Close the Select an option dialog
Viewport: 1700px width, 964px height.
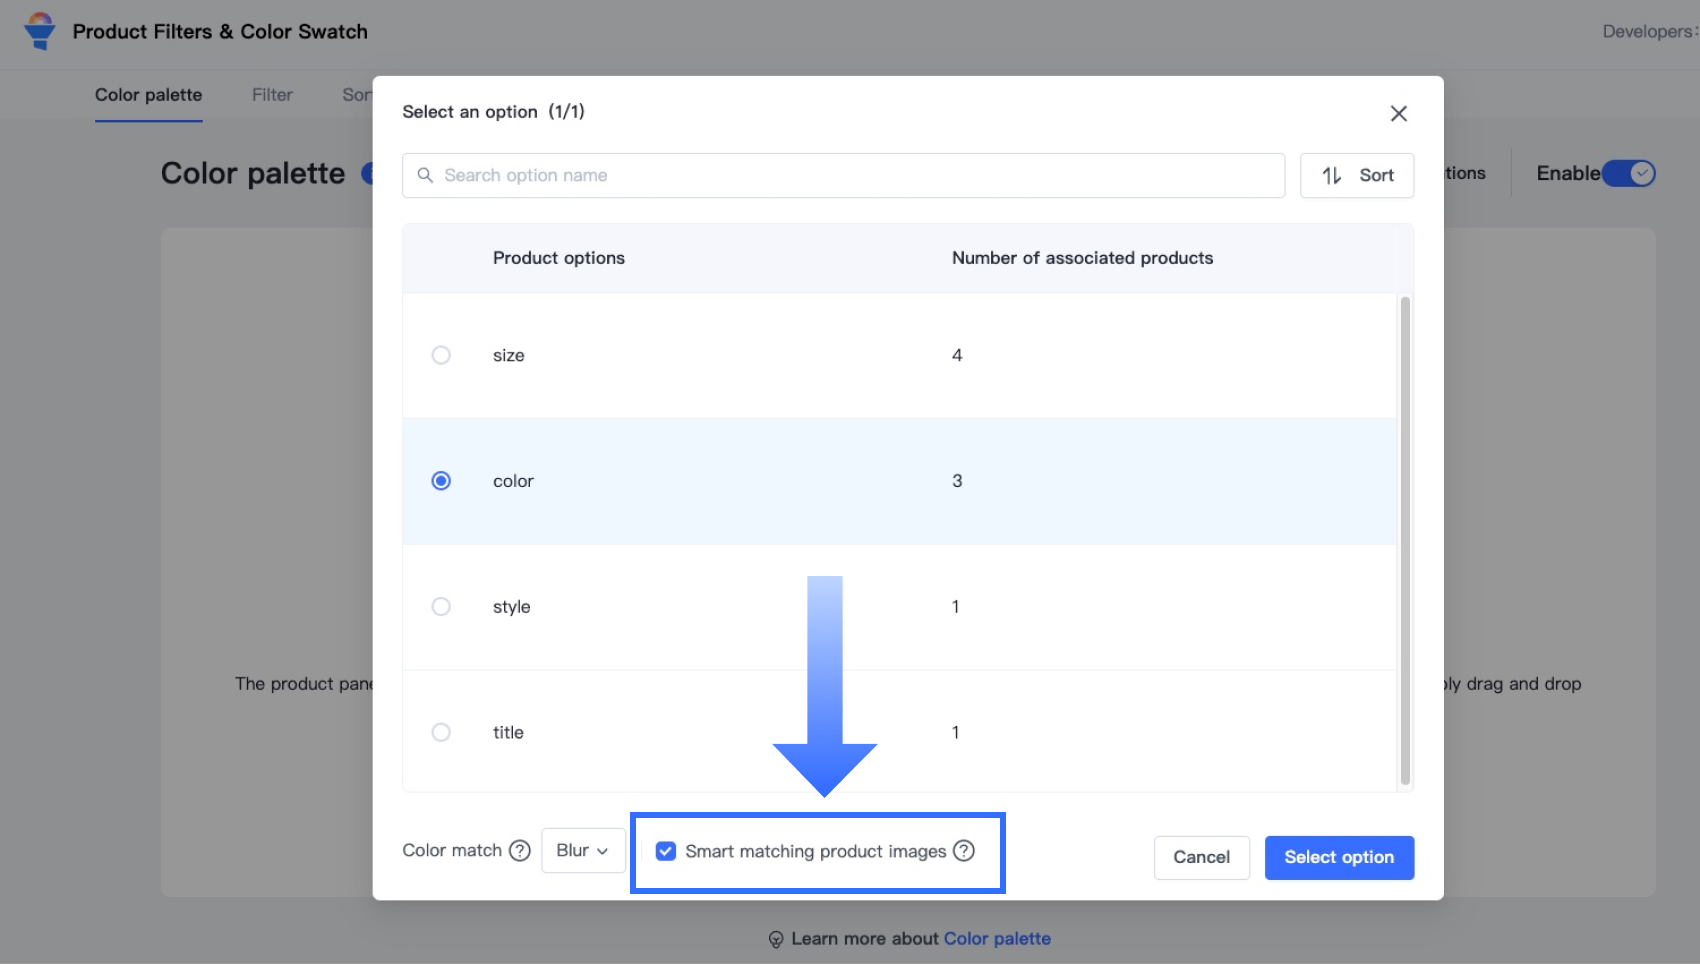point(1398,114)
